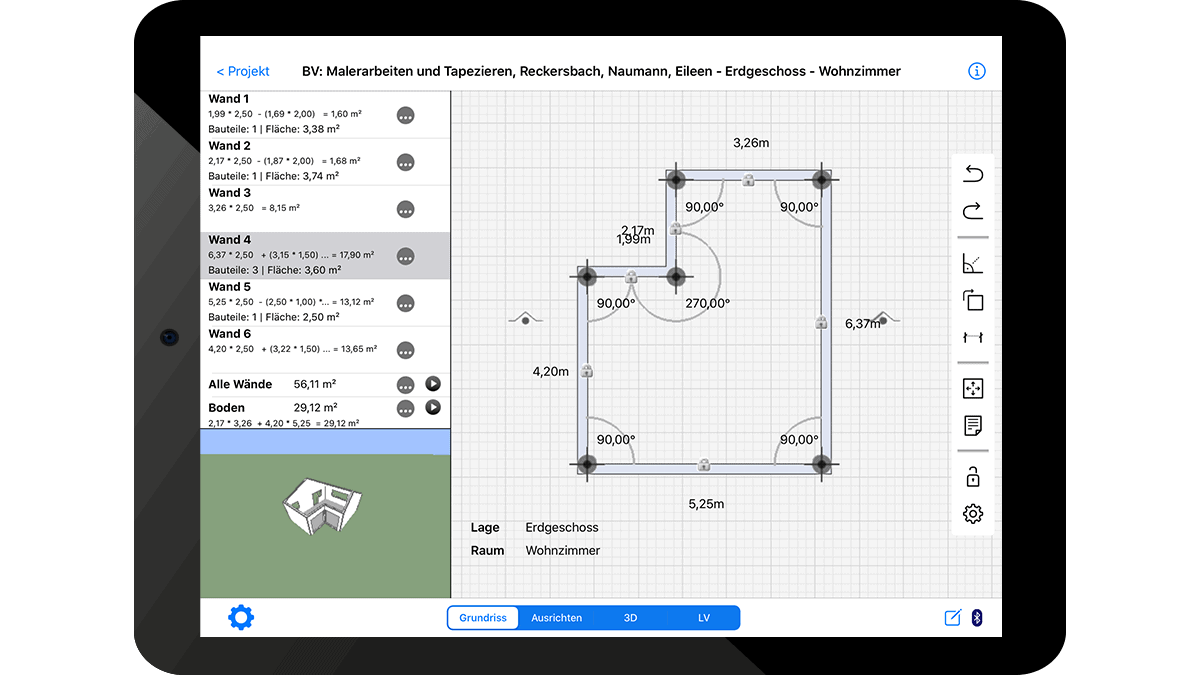The image size is (1200, 675).
Task: Select the 270,00° inner corner node
Action: pos(675,276)
